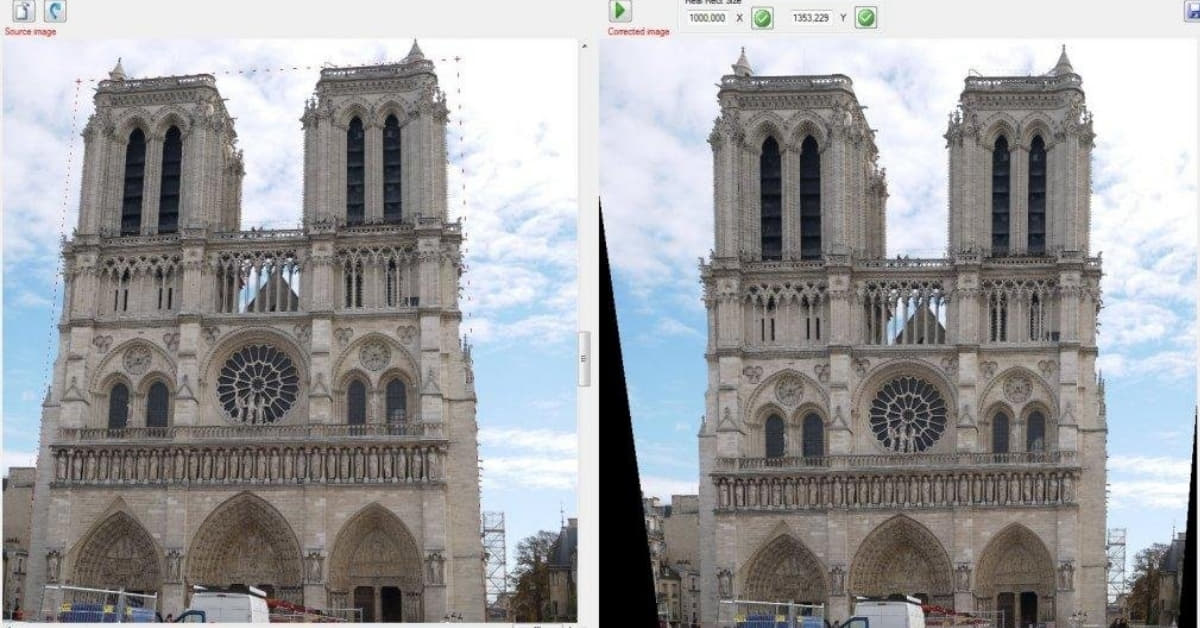Click the rotate source image icon
1200x628 pixels.
[55, 11]
